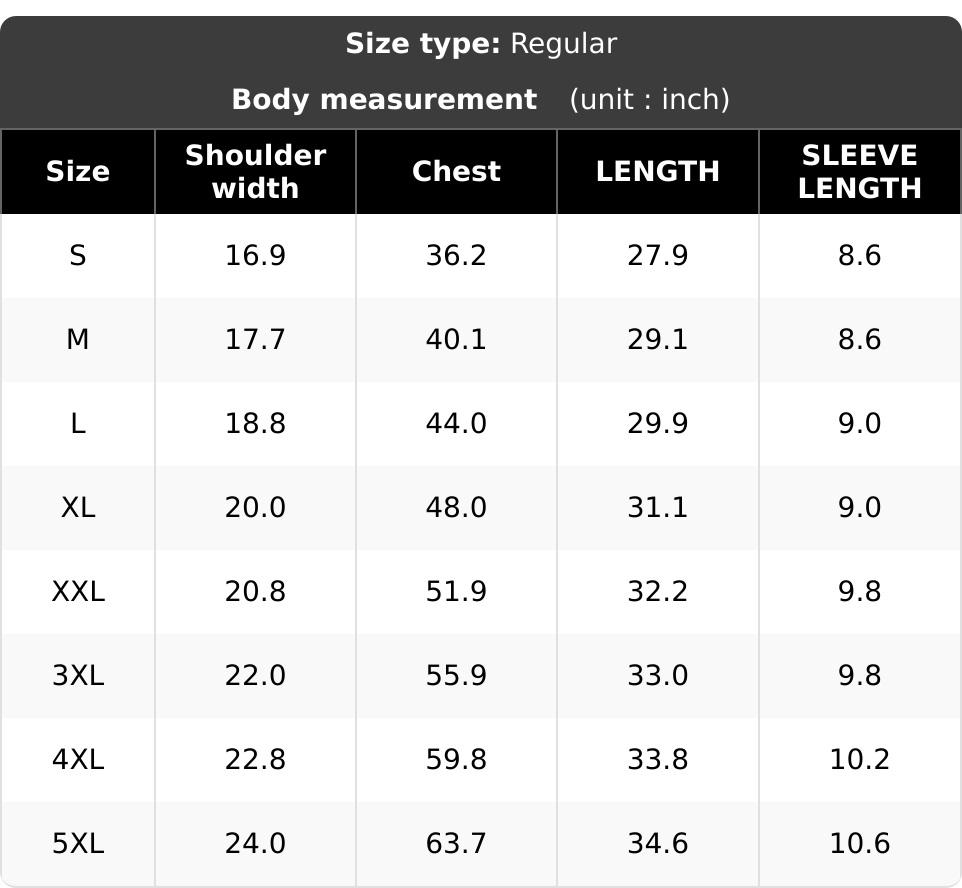The height and width of the screenshot is (888, 962).
Task: Select the Shoulder width column header
Action: (x=255, y=171)
